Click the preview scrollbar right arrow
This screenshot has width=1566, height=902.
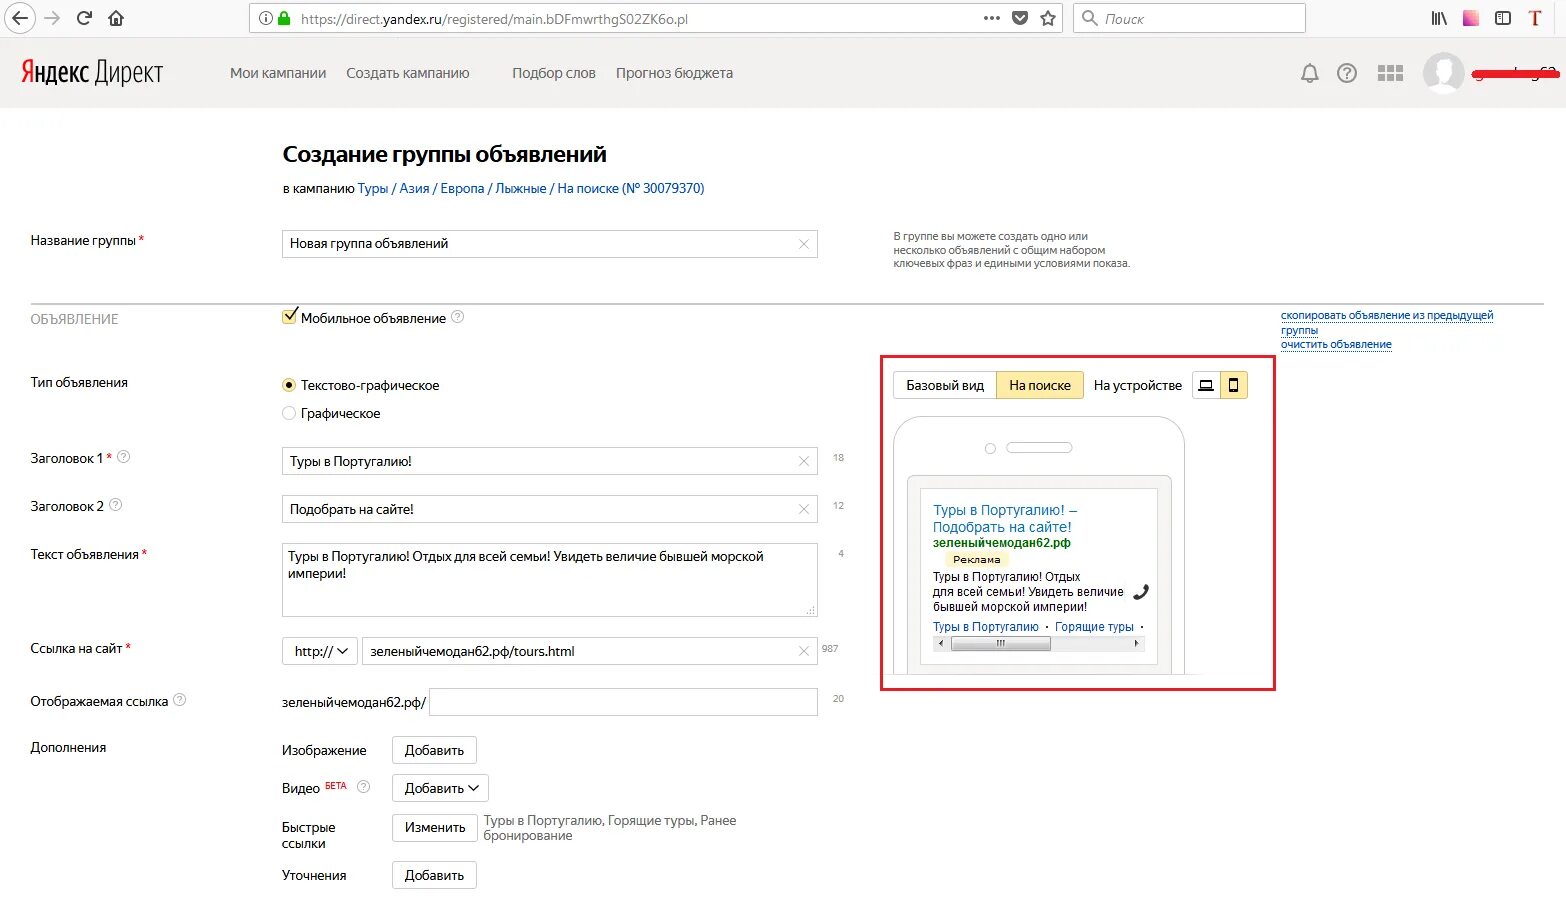pos(1137,644)
